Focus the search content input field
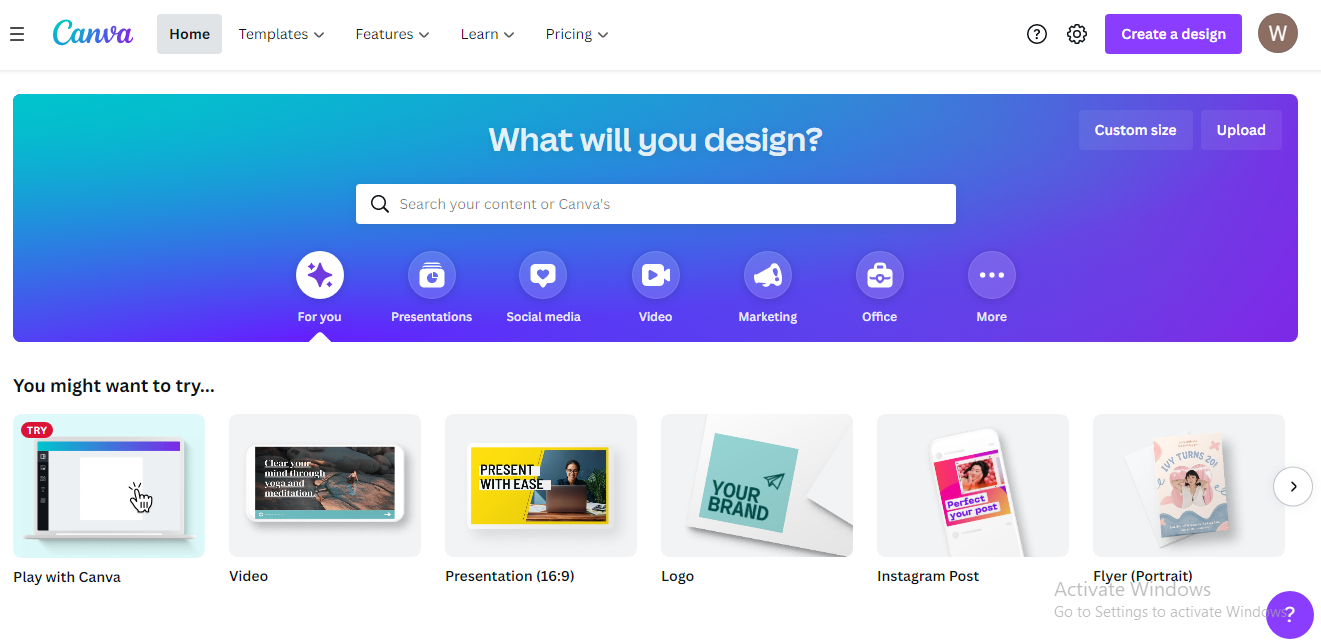This screenshot has height=643, width=1321. click(x=656, y=204)
